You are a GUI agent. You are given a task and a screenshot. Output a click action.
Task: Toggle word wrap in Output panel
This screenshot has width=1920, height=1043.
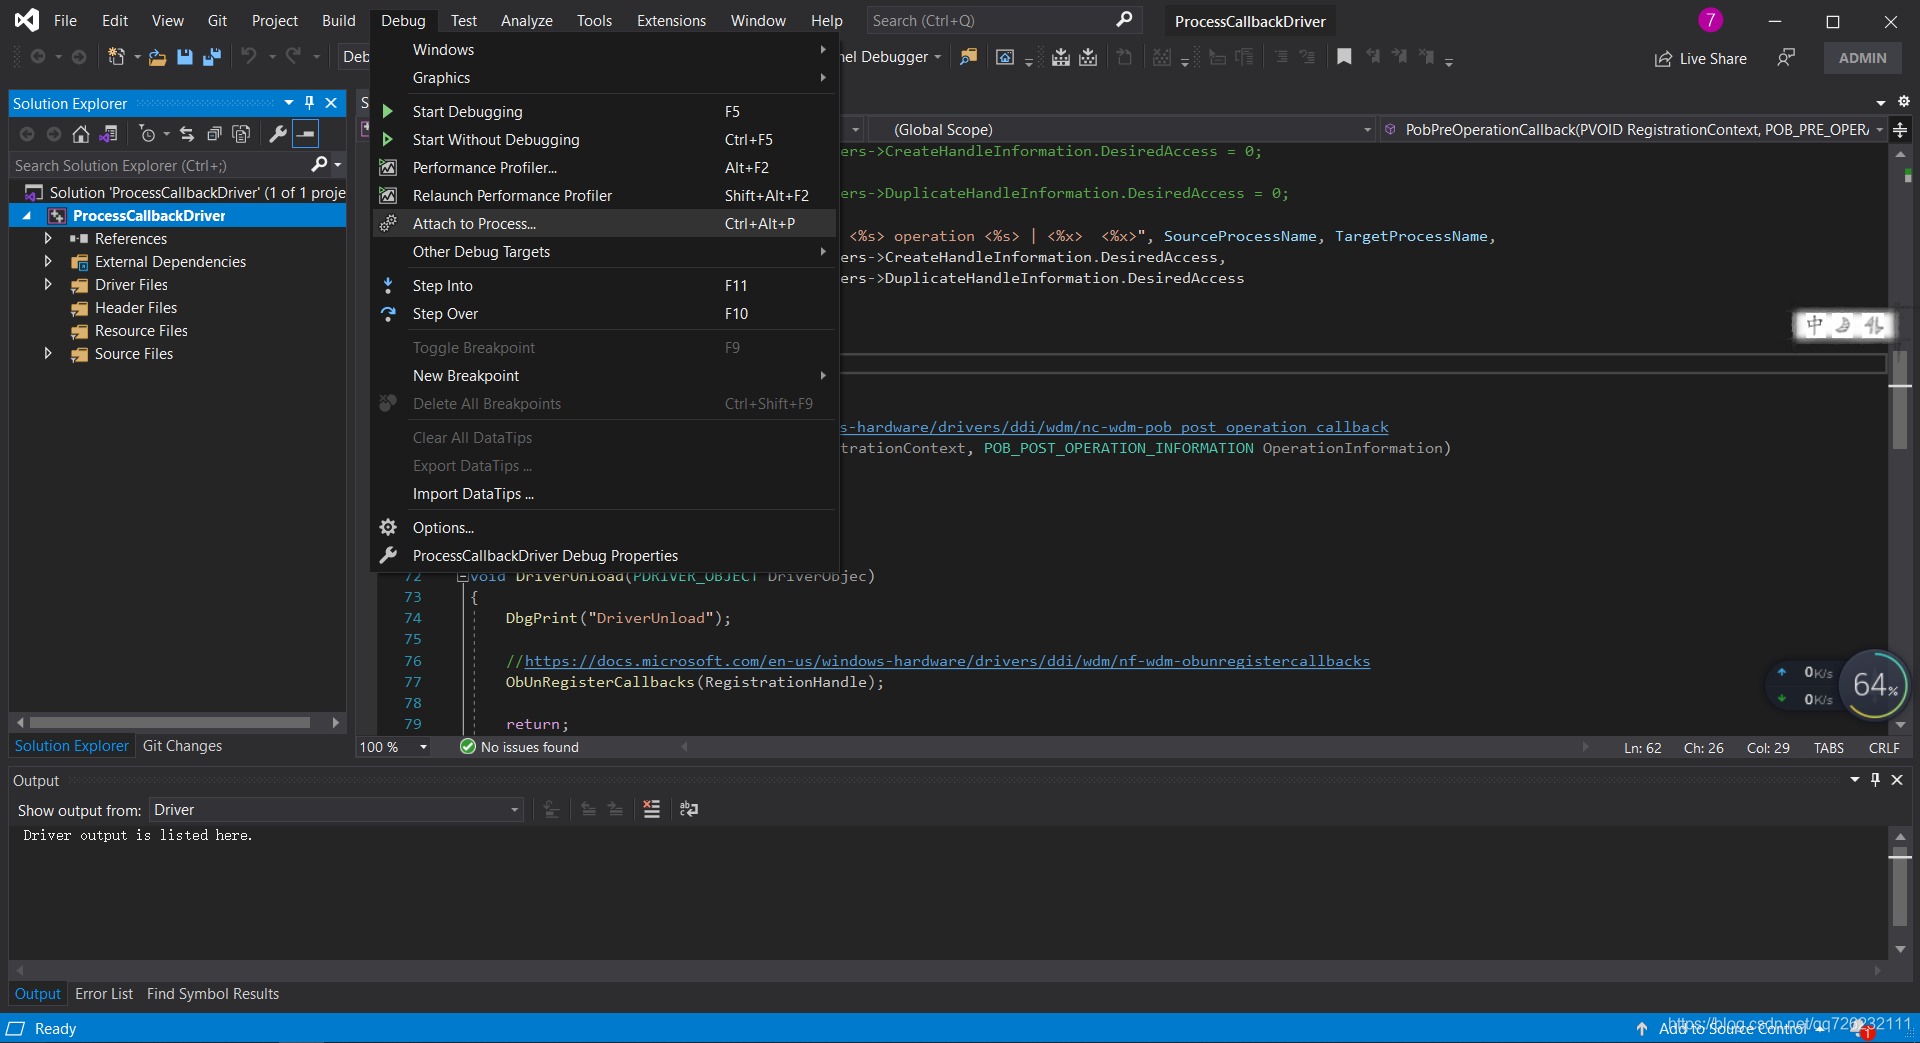[x=689, y=809]
